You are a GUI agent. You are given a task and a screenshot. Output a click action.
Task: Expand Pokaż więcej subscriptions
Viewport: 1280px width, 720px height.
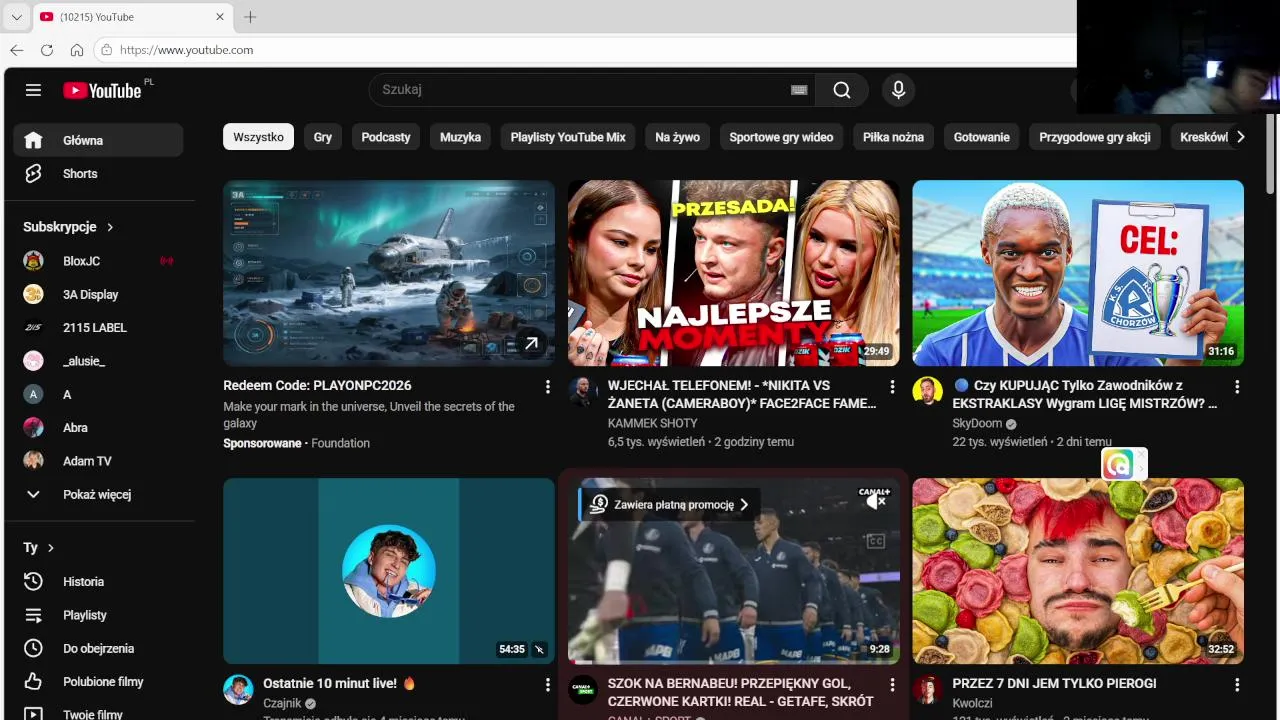[98, 494]
